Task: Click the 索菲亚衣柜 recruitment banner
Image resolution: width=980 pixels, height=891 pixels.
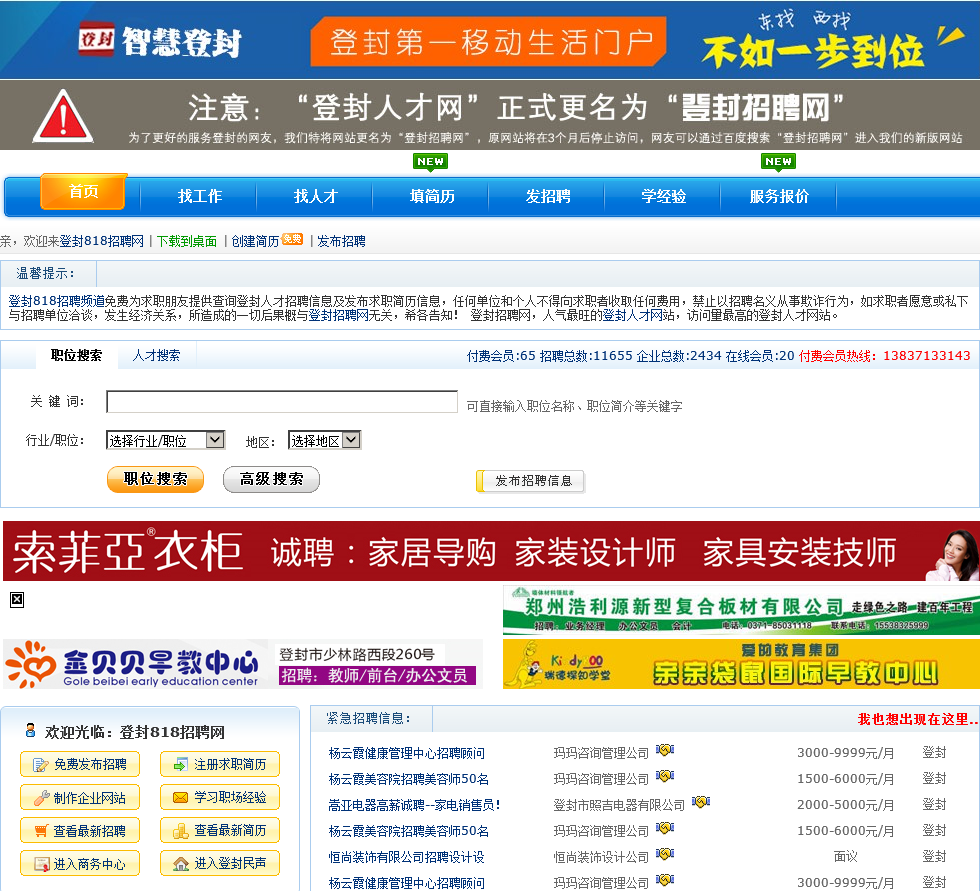Action: click(x=490, y=551)
